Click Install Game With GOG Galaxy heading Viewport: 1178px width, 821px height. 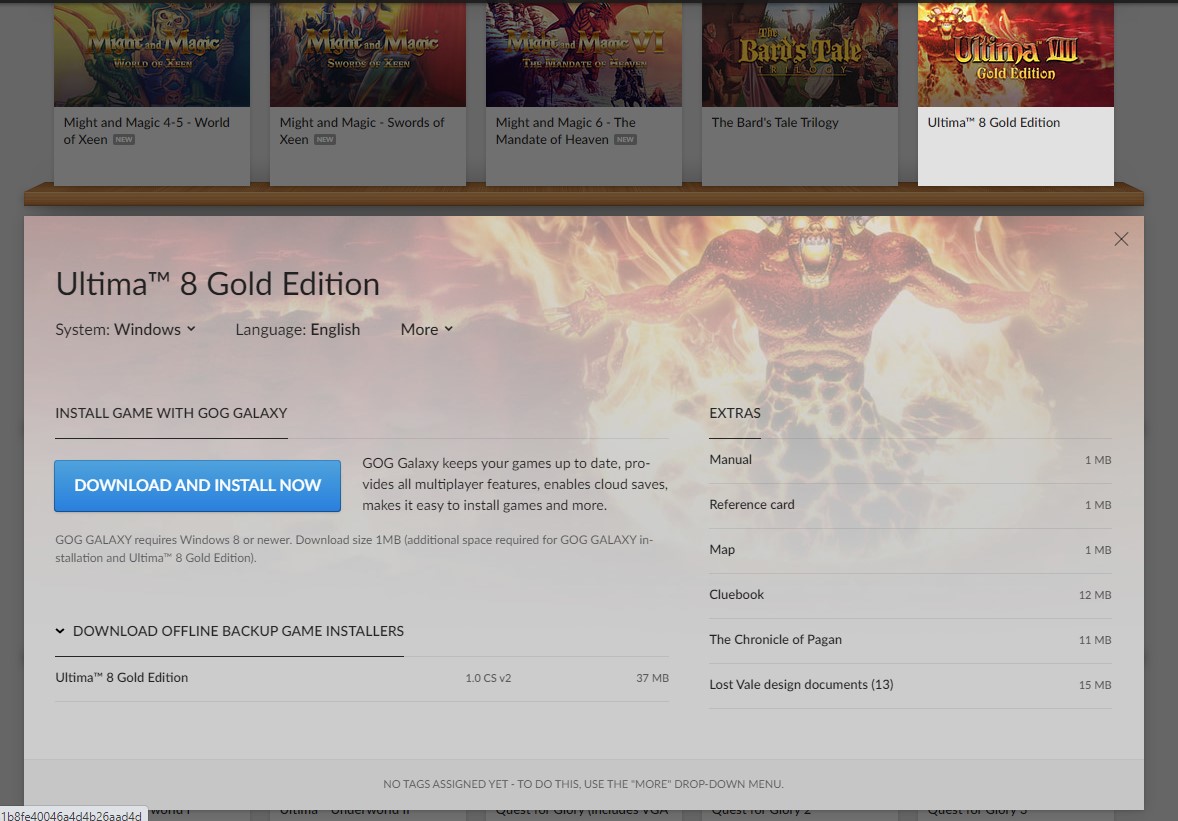(x=171, y=413)
